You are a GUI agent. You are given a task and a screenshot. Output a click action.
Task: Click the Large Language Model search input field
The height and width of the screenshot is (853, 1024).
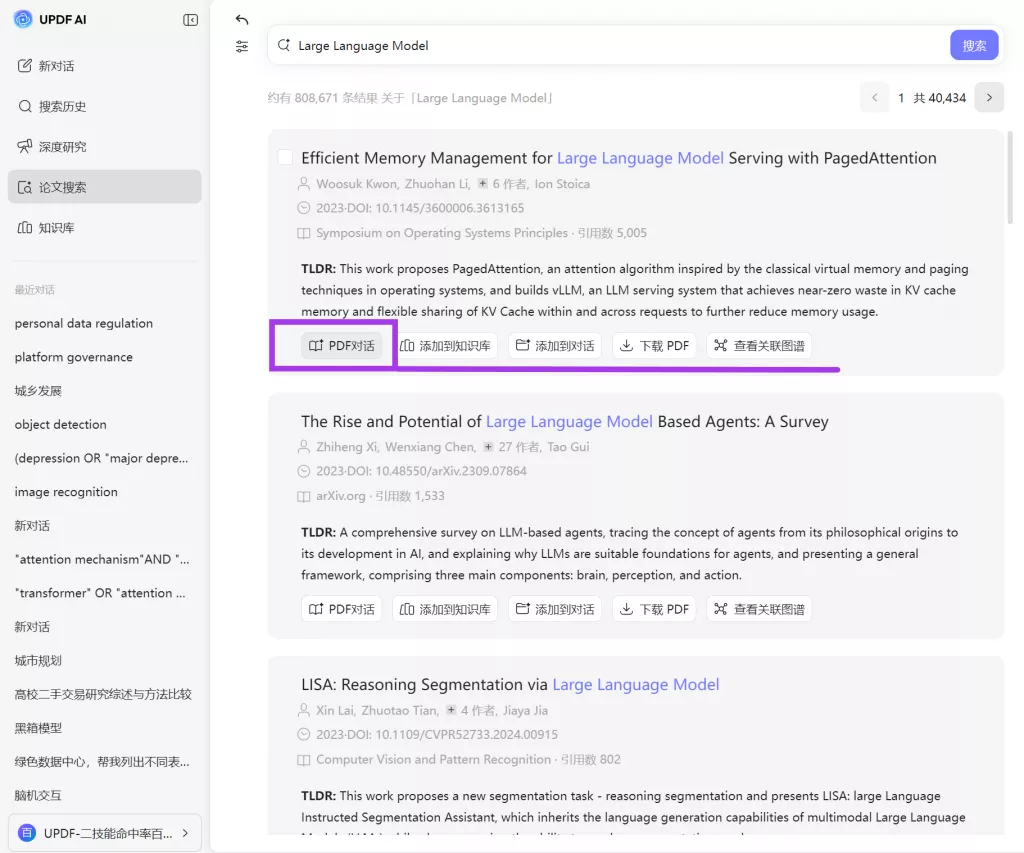600,45
